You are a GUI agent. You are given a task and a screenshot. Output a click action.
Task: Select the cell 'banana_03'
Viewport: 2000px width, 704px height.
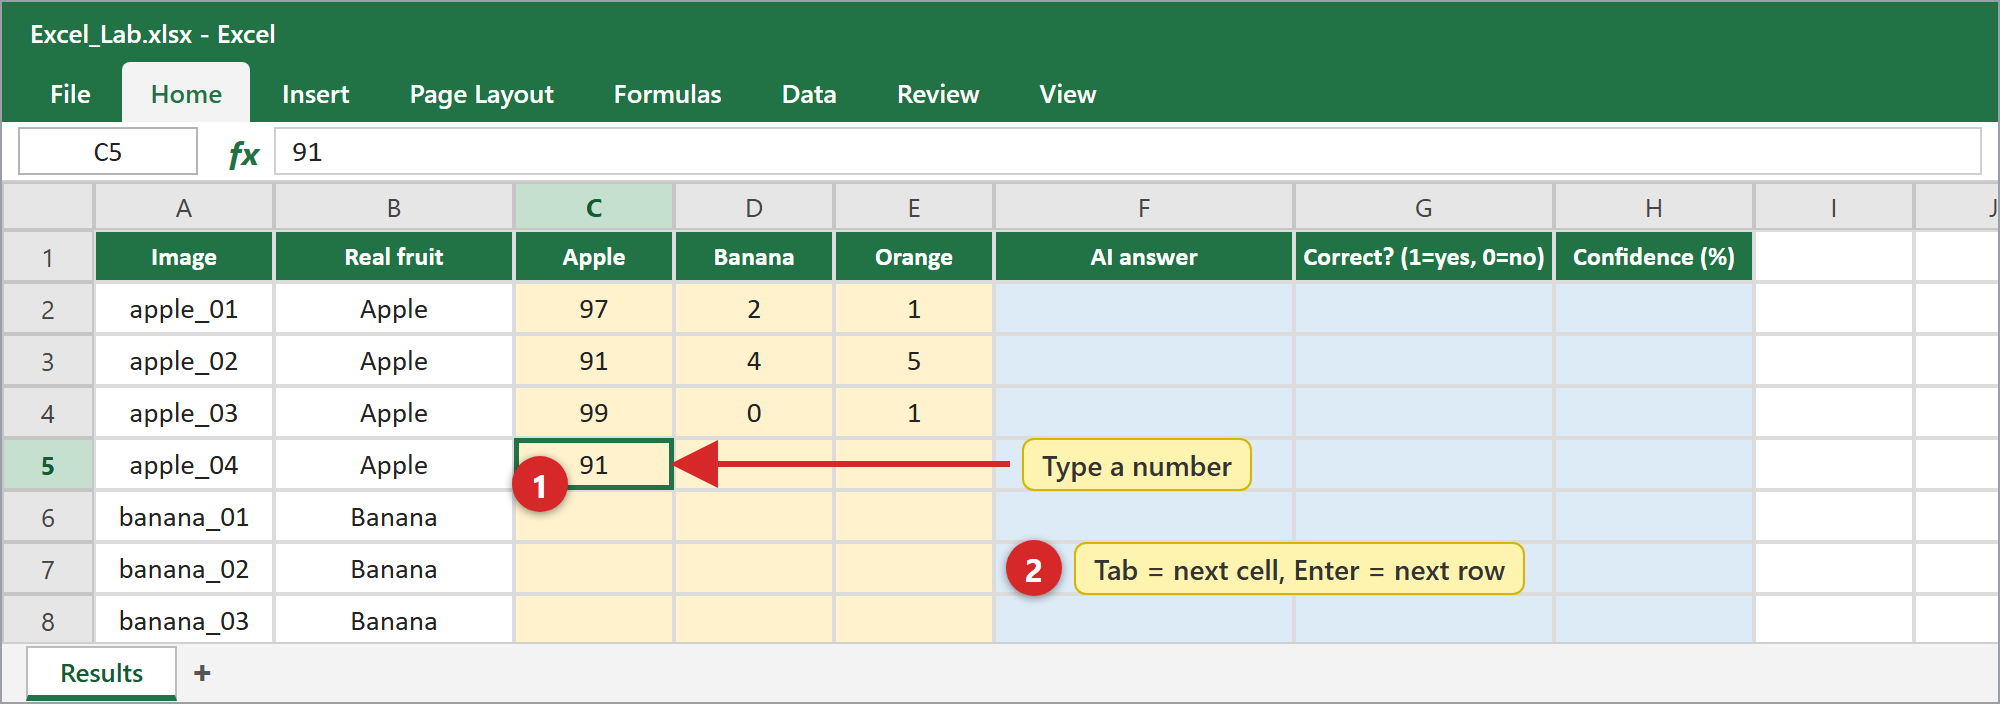pyautogui.click(x=184, y=621)
